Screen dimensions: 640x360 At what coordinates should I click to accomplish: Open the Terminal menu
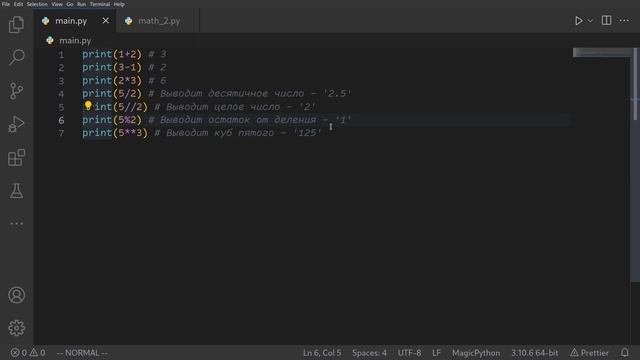[x=100, y=4]
